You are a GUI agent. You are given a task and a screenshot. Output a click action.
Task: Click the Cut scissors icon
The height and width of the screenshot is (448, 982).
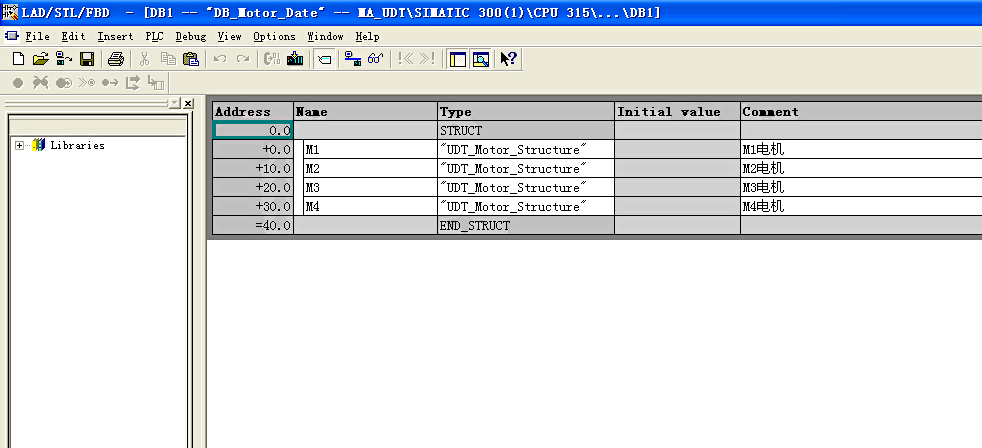(x=145, y=60)
